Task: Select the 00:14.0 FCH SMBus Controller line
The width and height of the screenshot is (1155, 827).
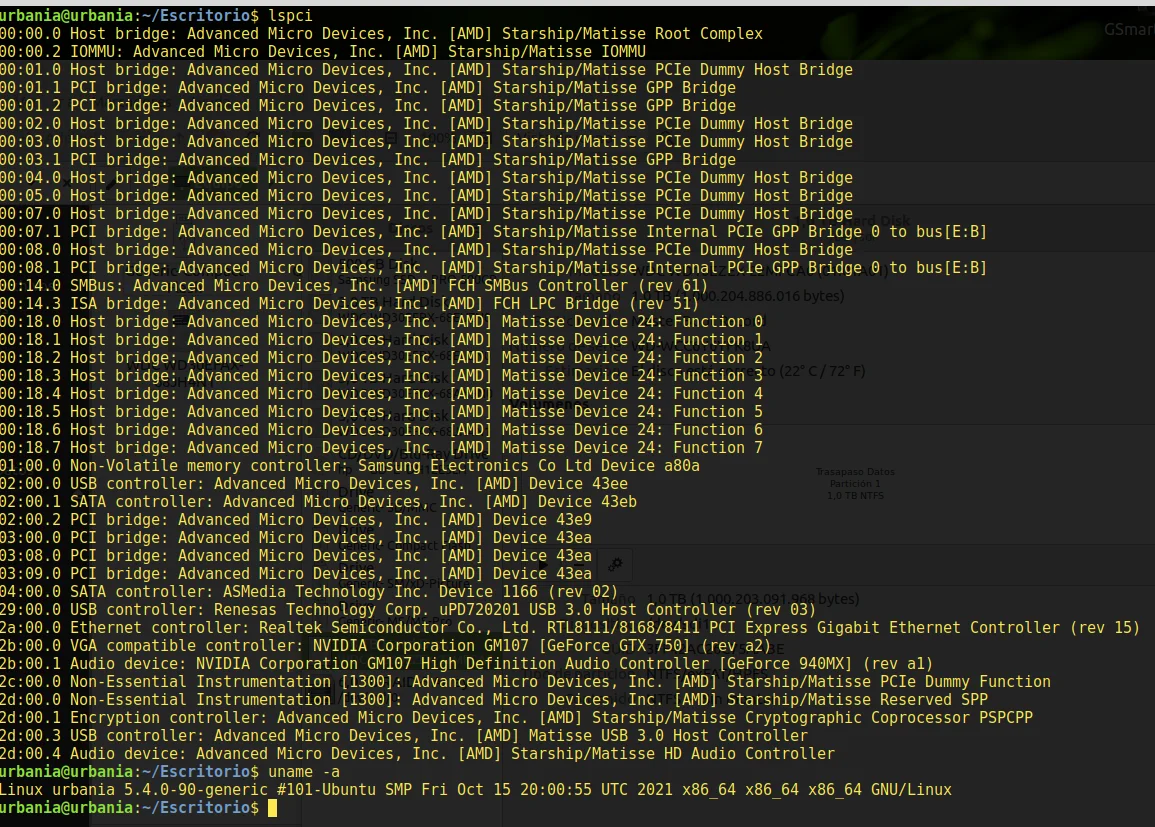Action: pyautogui.click(x=354, y=286)
